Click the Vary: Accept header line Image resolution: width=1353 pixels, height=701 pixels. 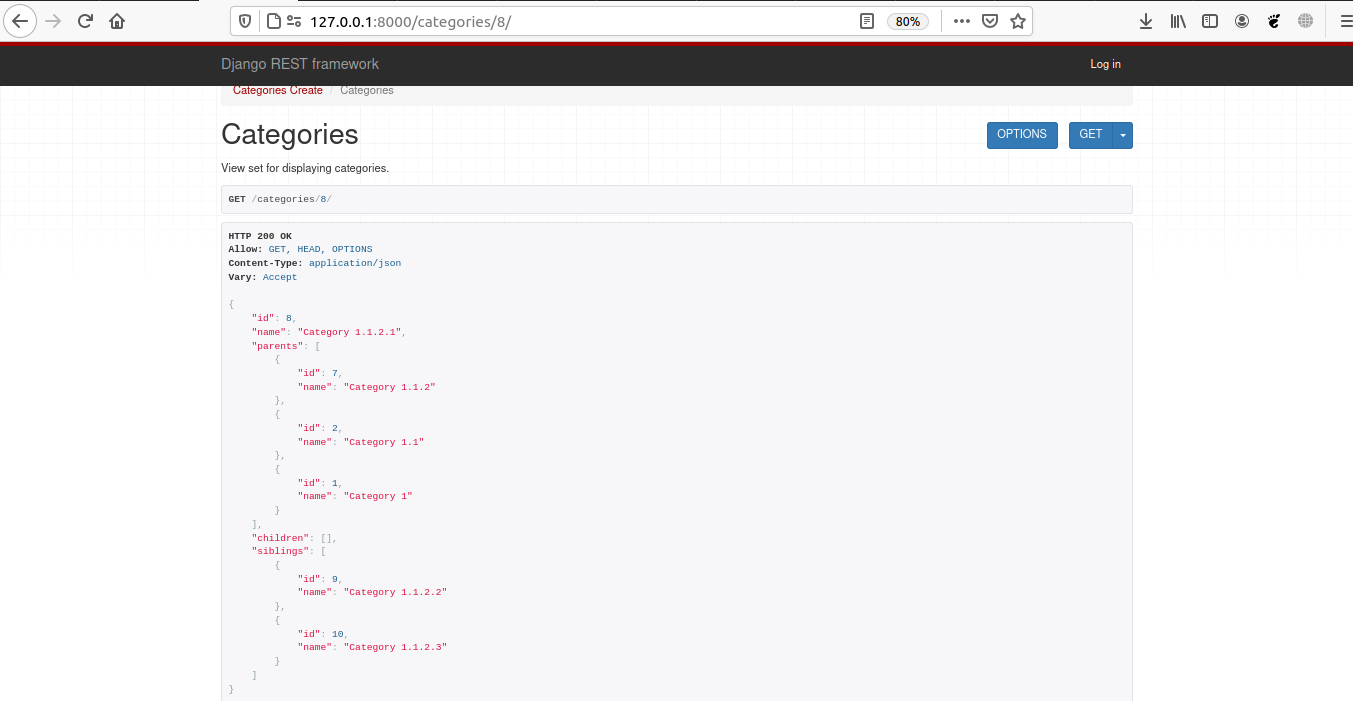coord(262,277)
